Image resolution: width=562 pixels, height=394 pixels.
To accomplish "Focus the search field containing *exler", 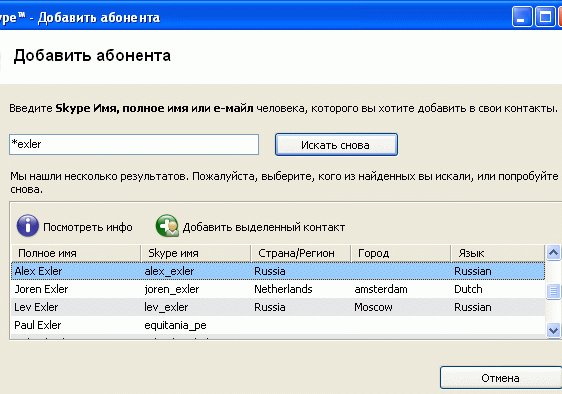I will (x=134, y=144).
